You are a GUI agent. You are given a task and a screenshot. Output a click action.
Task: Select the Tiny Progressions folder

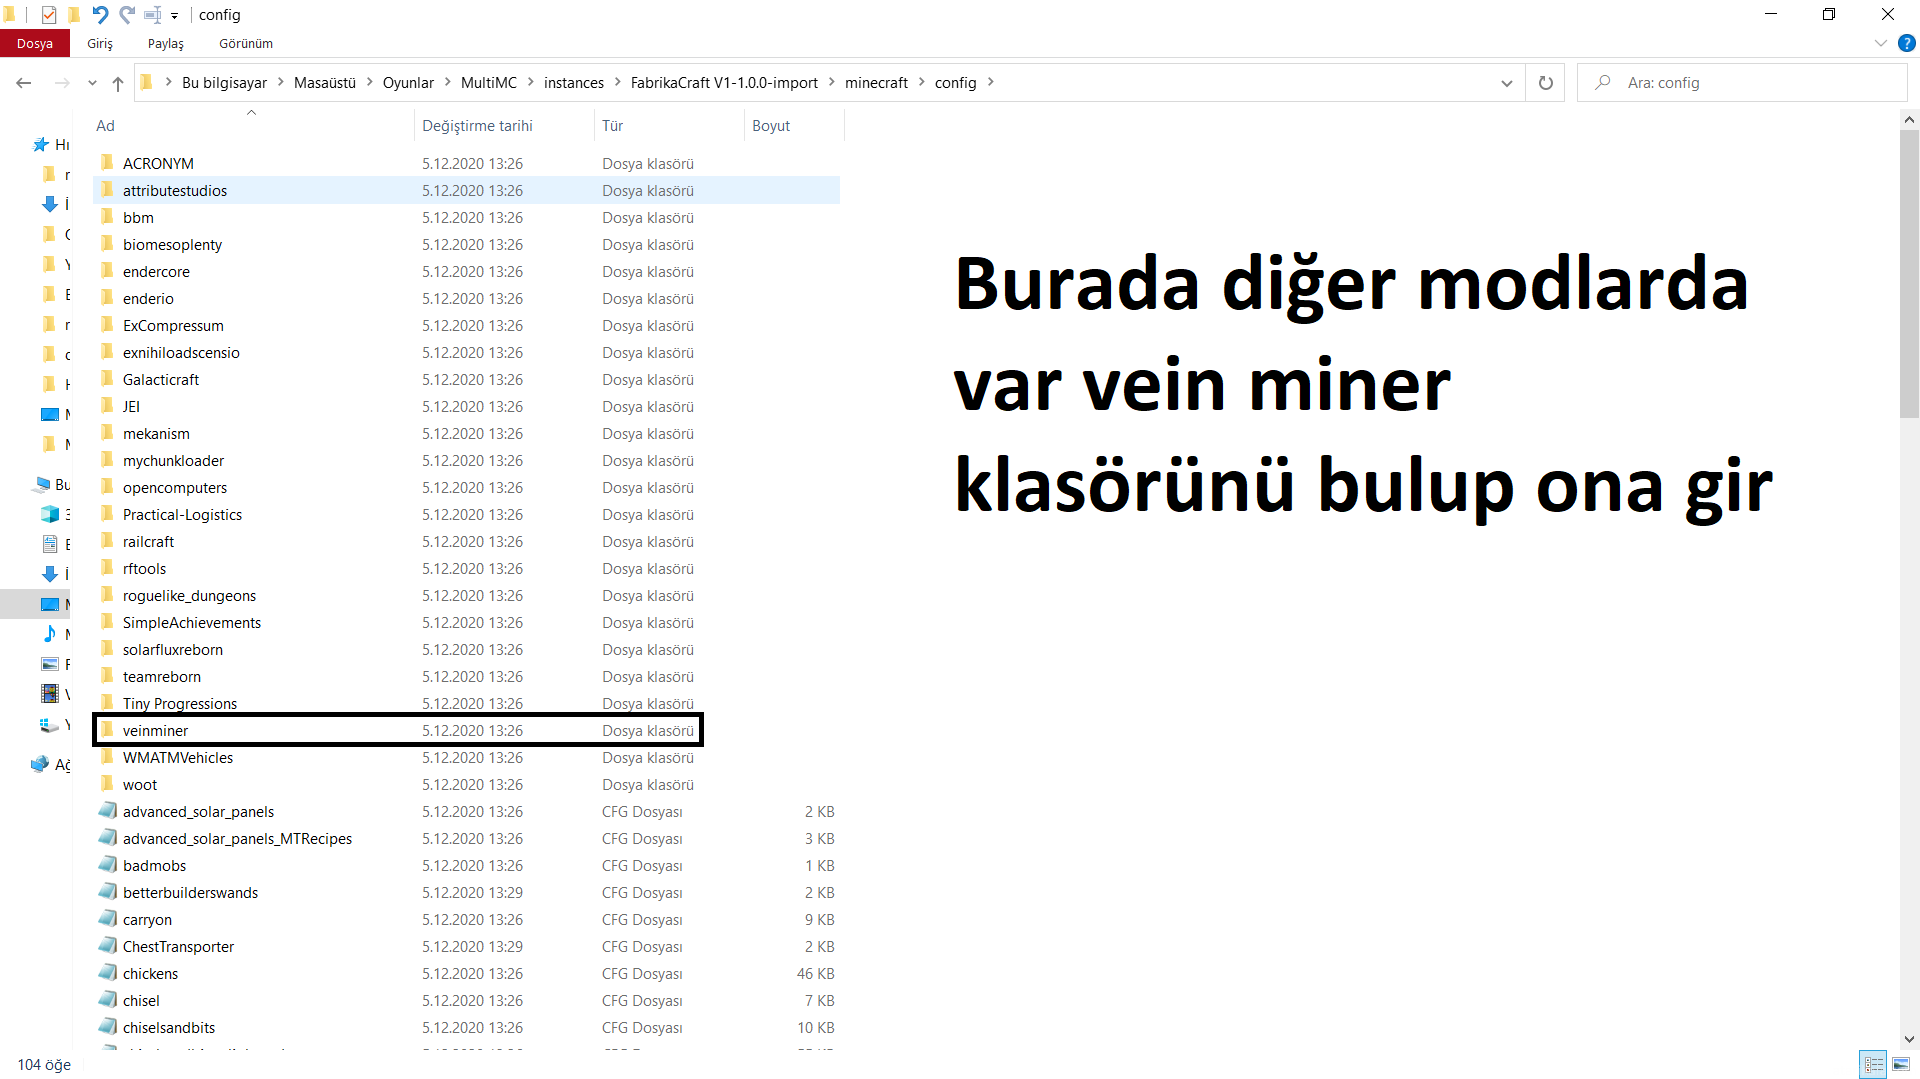click(x=466, y=703)
